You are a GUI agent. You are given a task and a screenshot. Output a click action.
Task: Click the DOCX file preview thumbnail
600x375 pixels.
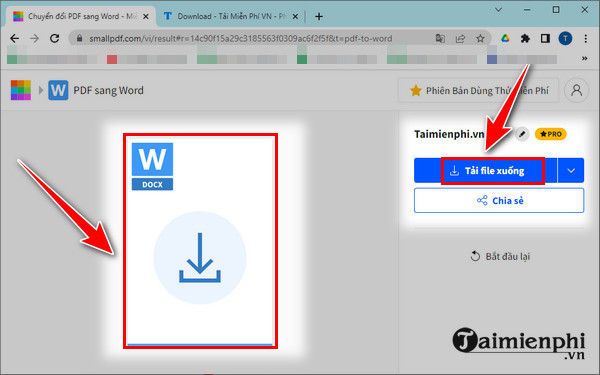pos(200,241)
